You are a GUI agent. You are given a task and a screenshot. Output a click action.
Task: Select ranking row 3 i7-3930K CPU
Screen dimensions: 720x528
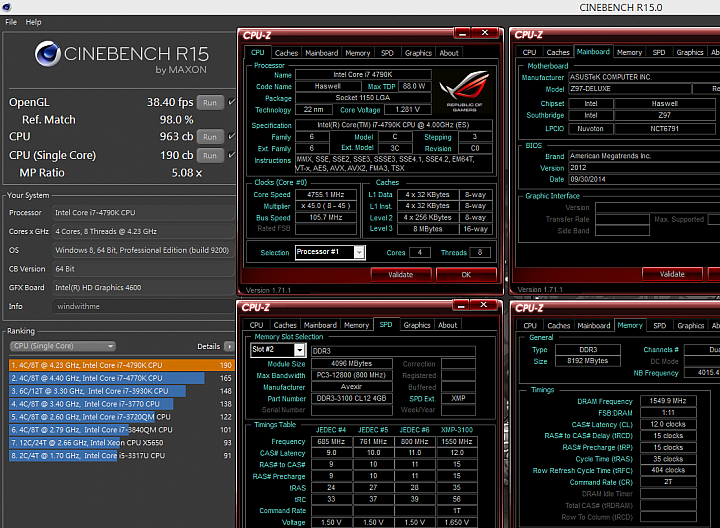pos(122,391)
